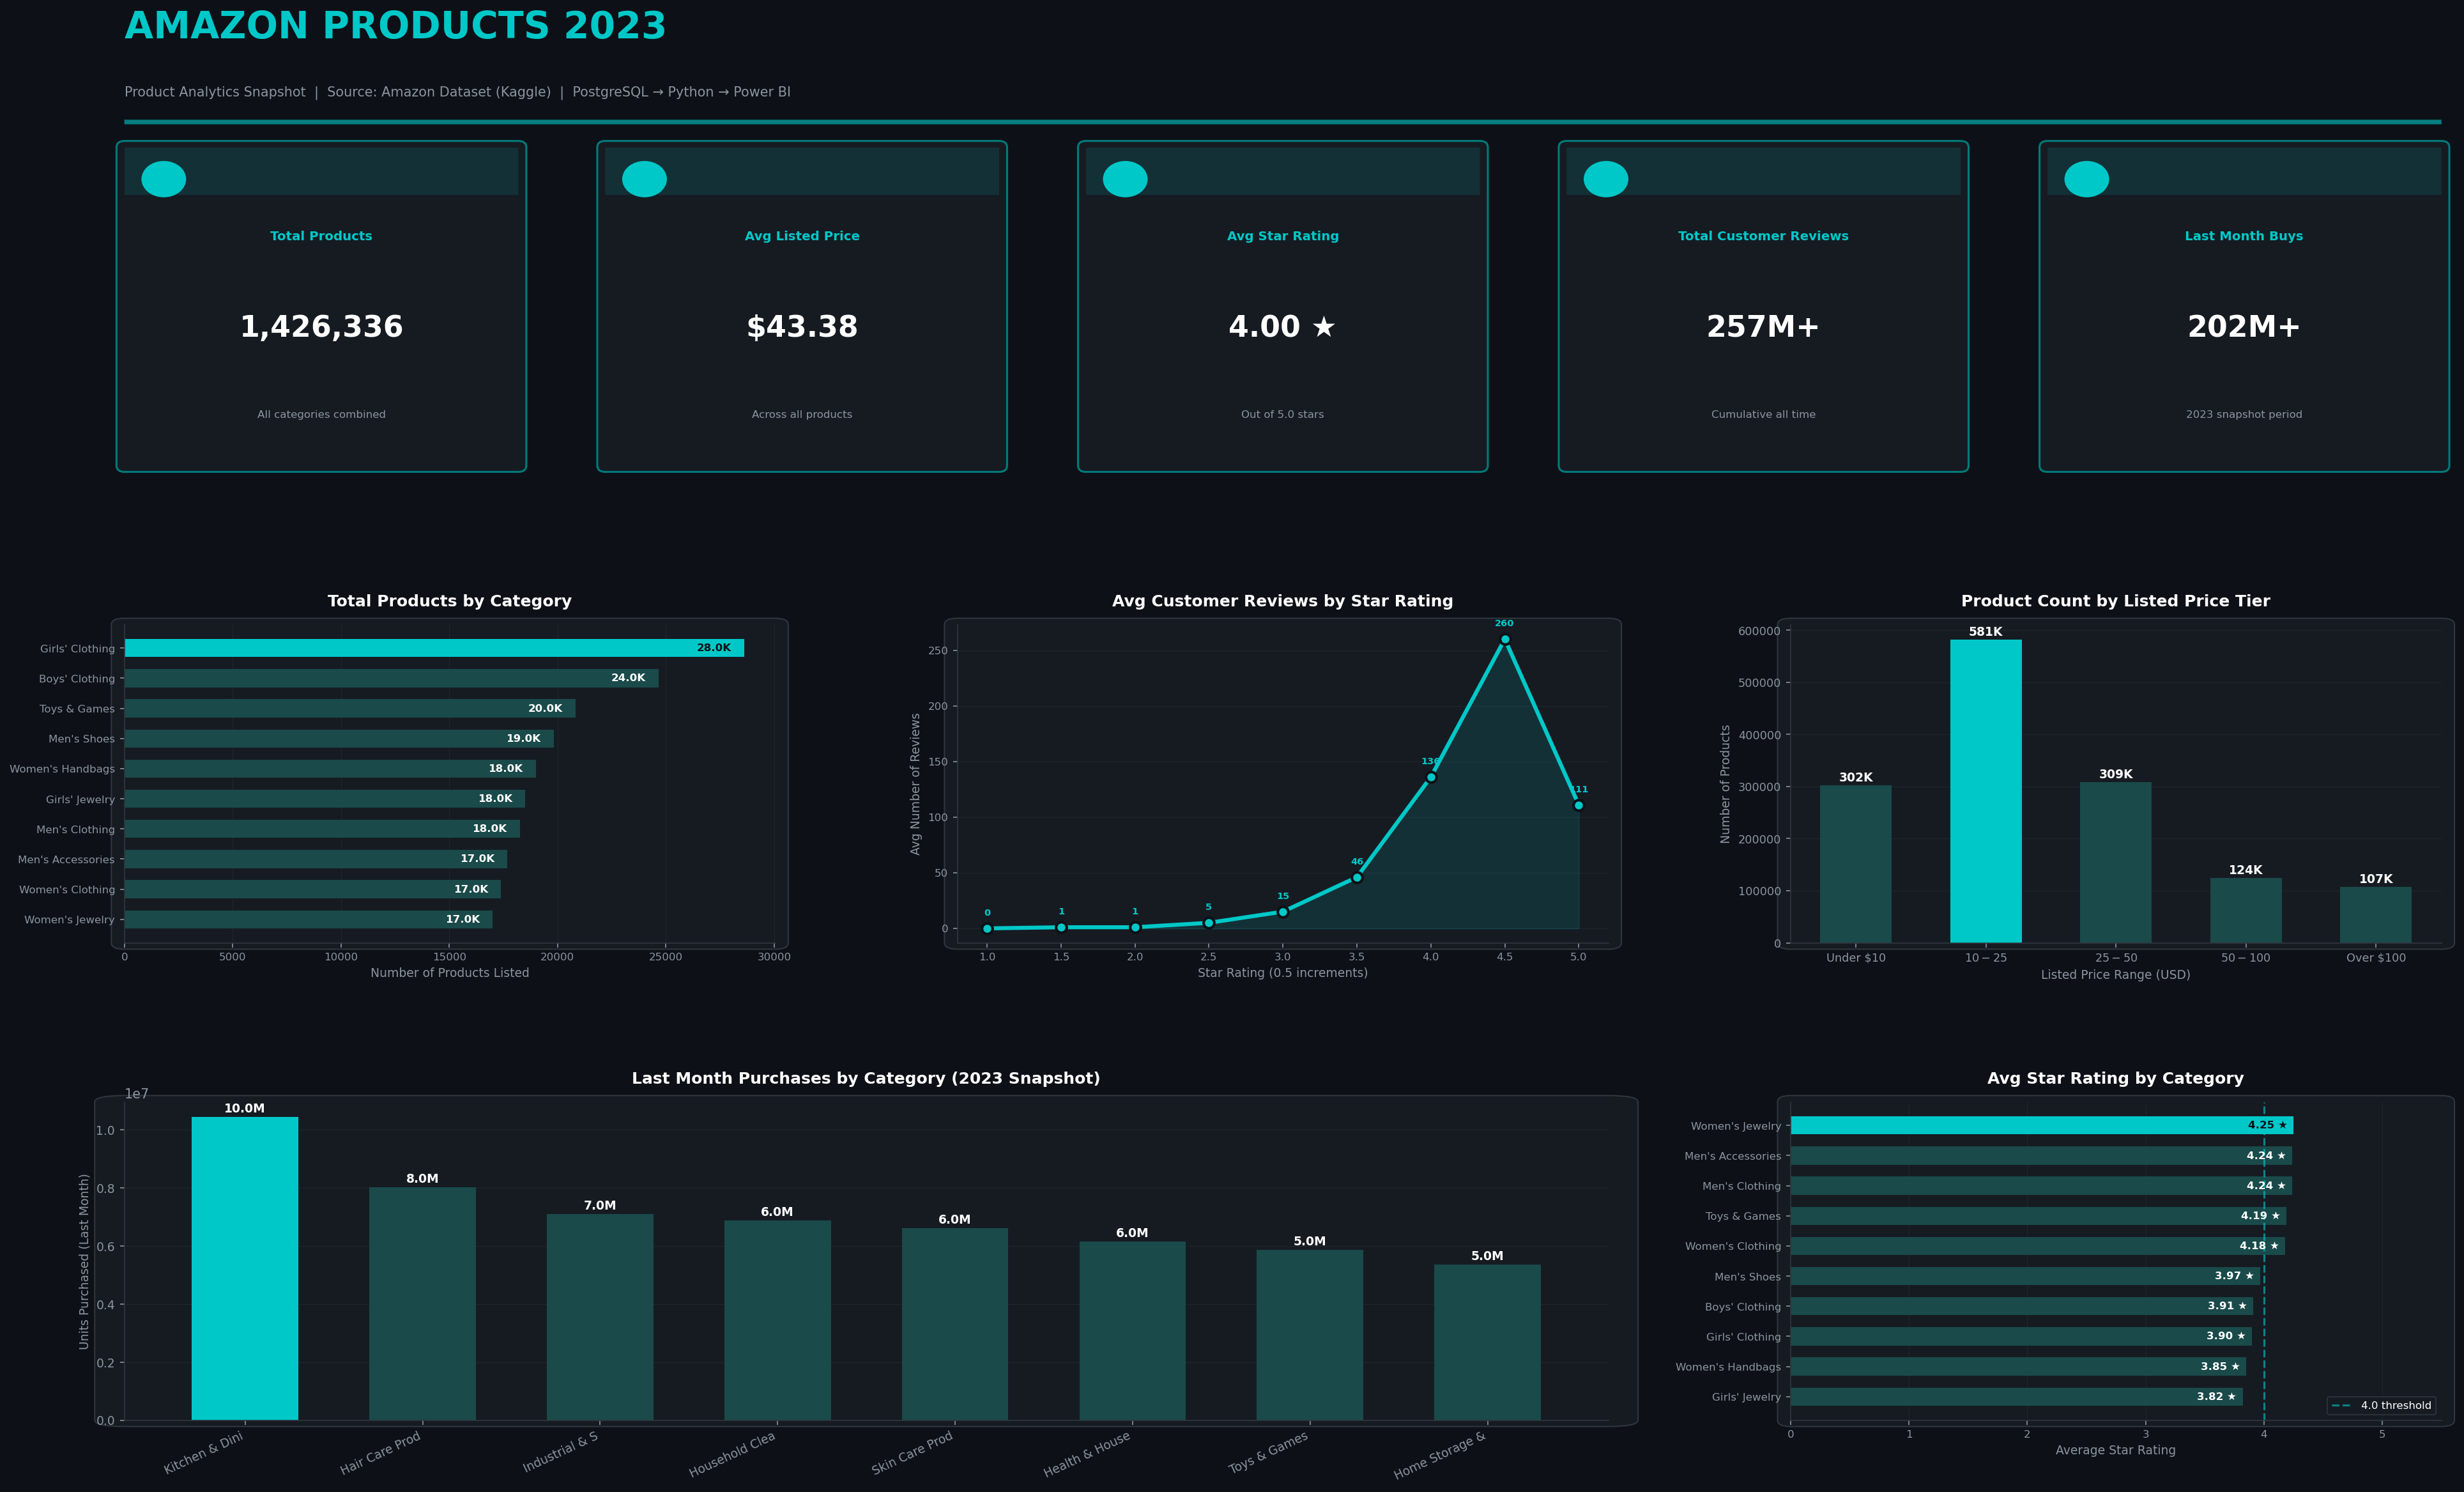Click the Girls' Clothing 3.90 star rating bar

click(x=2021, y=1336)
